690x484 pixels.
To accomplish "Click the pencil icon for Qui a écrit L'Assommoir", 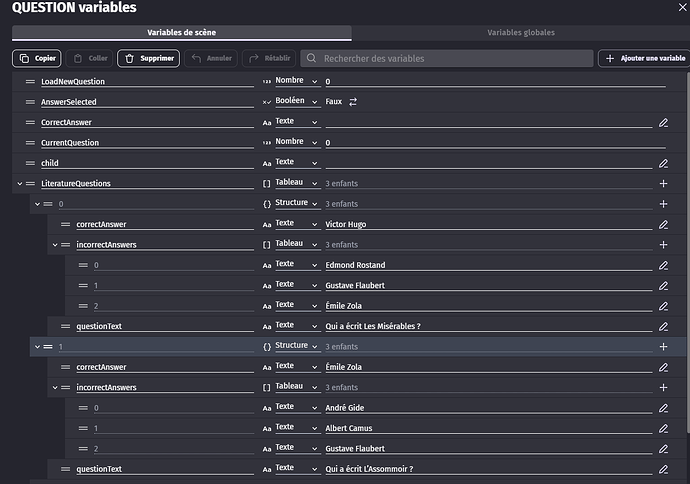I will (x=663, y=469).
